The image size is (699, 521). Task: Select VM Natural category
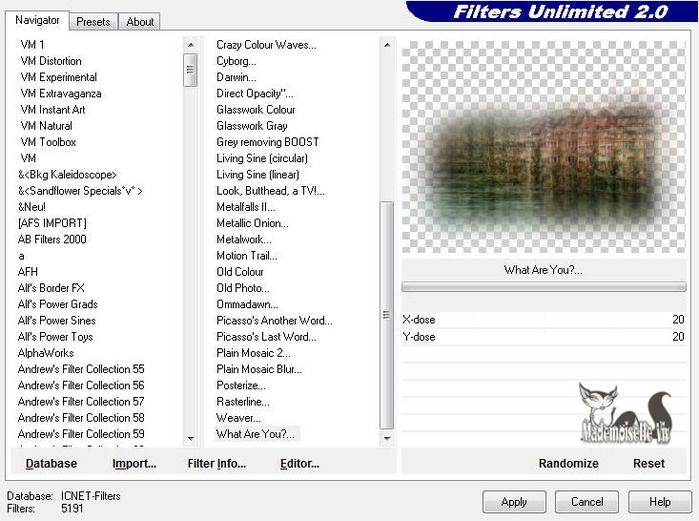(x=46, y=126)
